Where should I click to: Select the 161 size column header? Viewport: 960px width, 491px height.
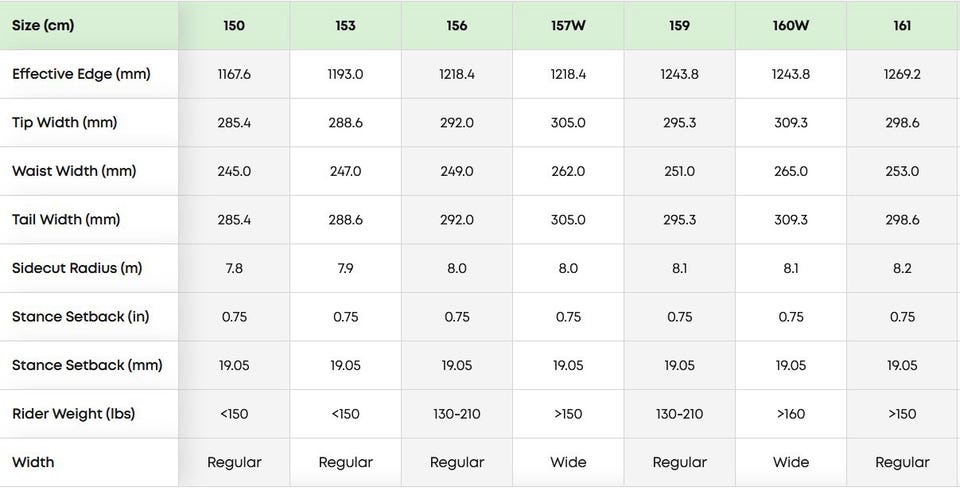pos(902,25)
